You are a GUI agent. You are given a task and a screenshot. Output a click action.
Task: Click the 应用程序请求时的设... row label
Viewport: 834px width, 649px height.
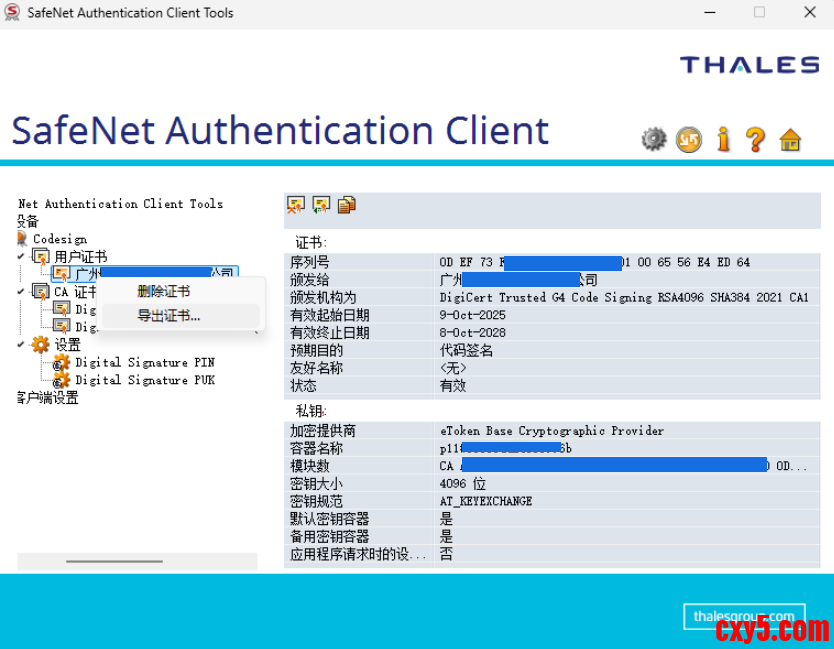click(x=358, y=554)
